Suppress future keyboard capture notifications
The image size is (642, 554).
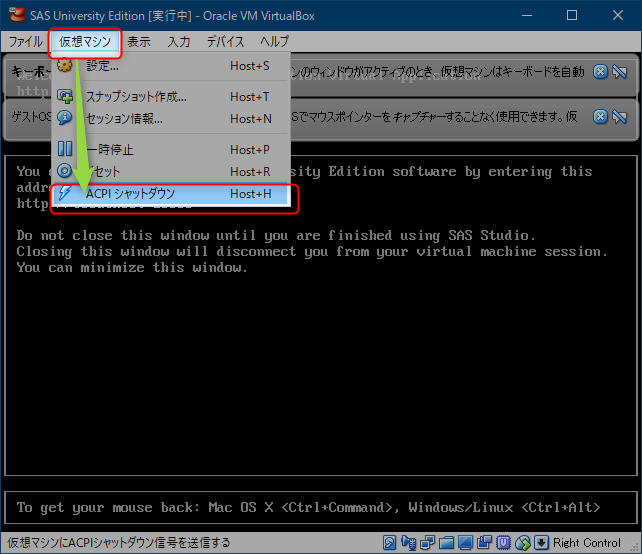point(620,72)
